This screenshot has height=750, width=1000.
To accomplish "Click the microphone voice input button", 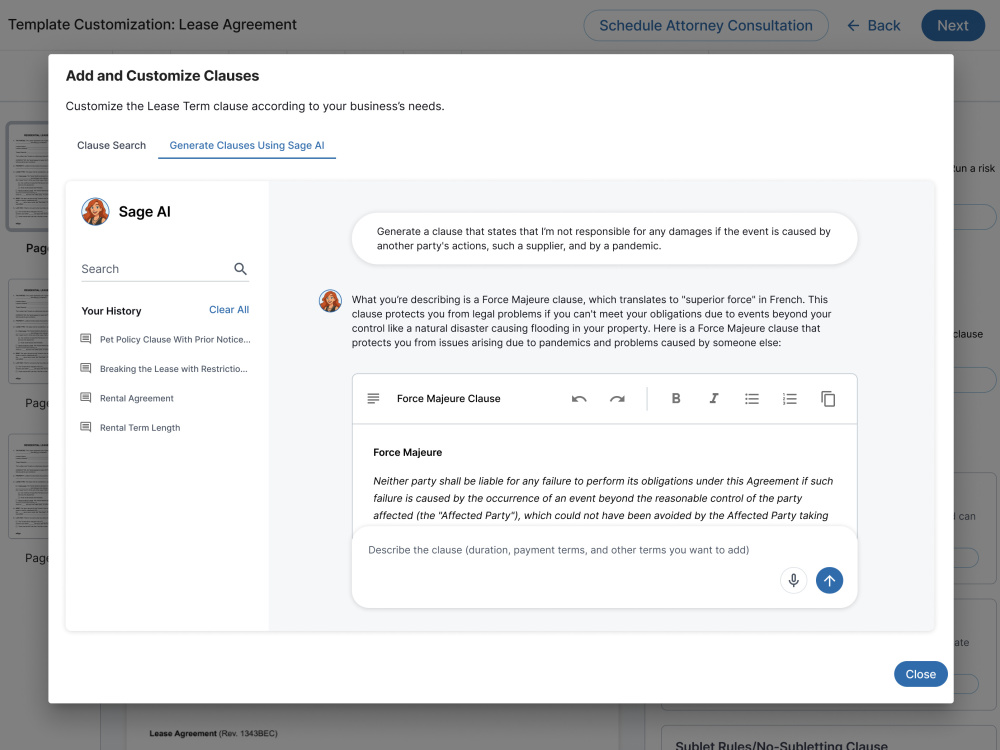I will [793, 580].
